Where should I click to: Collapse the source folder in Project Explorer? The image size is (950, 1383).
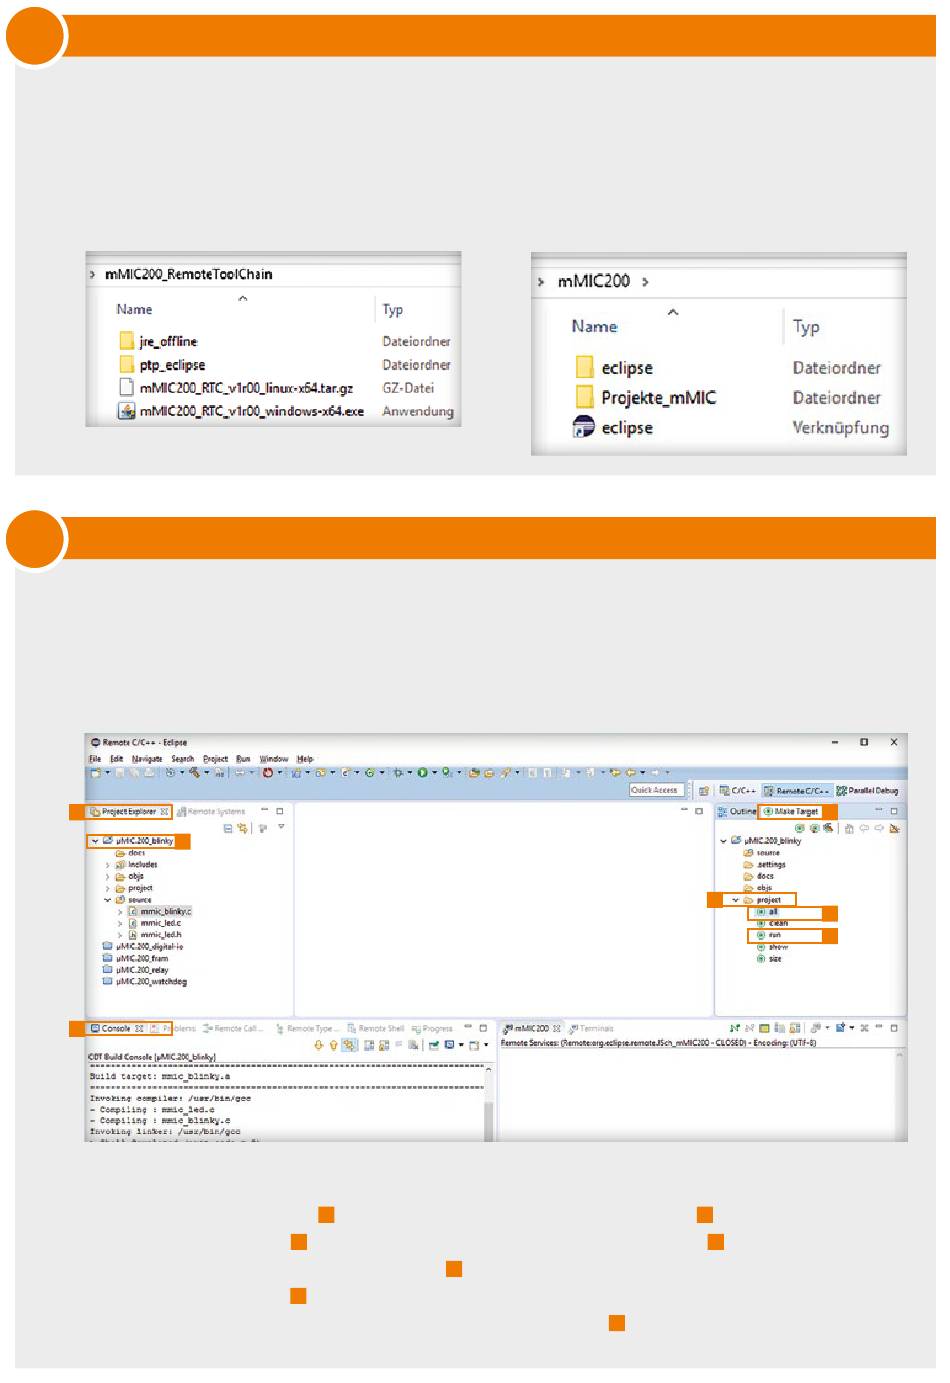(x=108, y=900)
